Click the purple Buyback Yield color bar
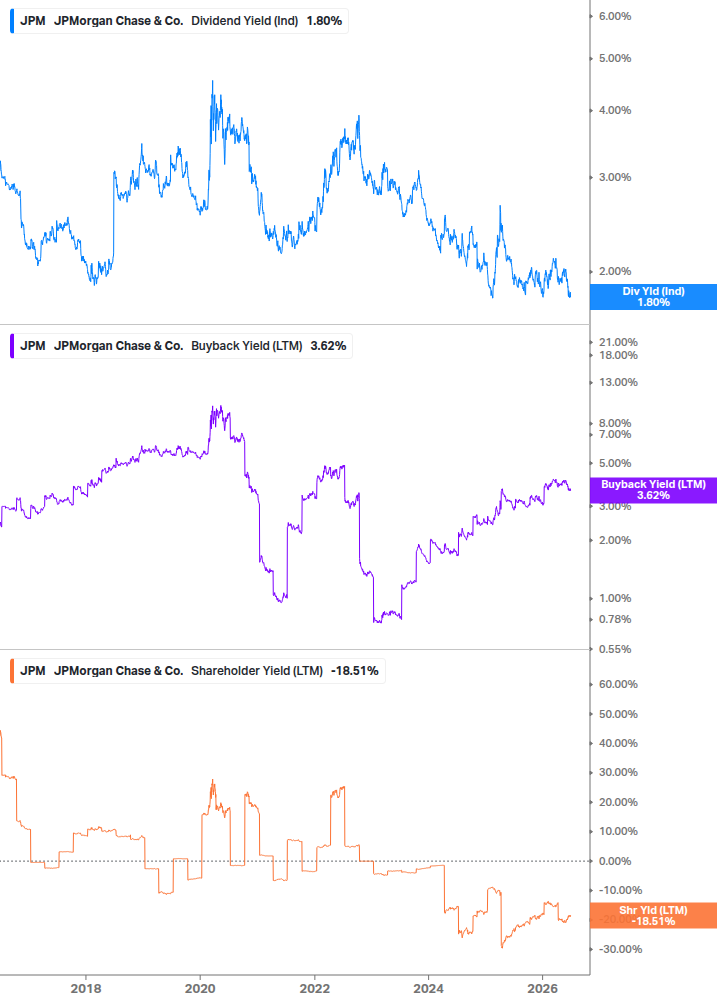This screenshot has height=1005, width=717. pos(12,345)
